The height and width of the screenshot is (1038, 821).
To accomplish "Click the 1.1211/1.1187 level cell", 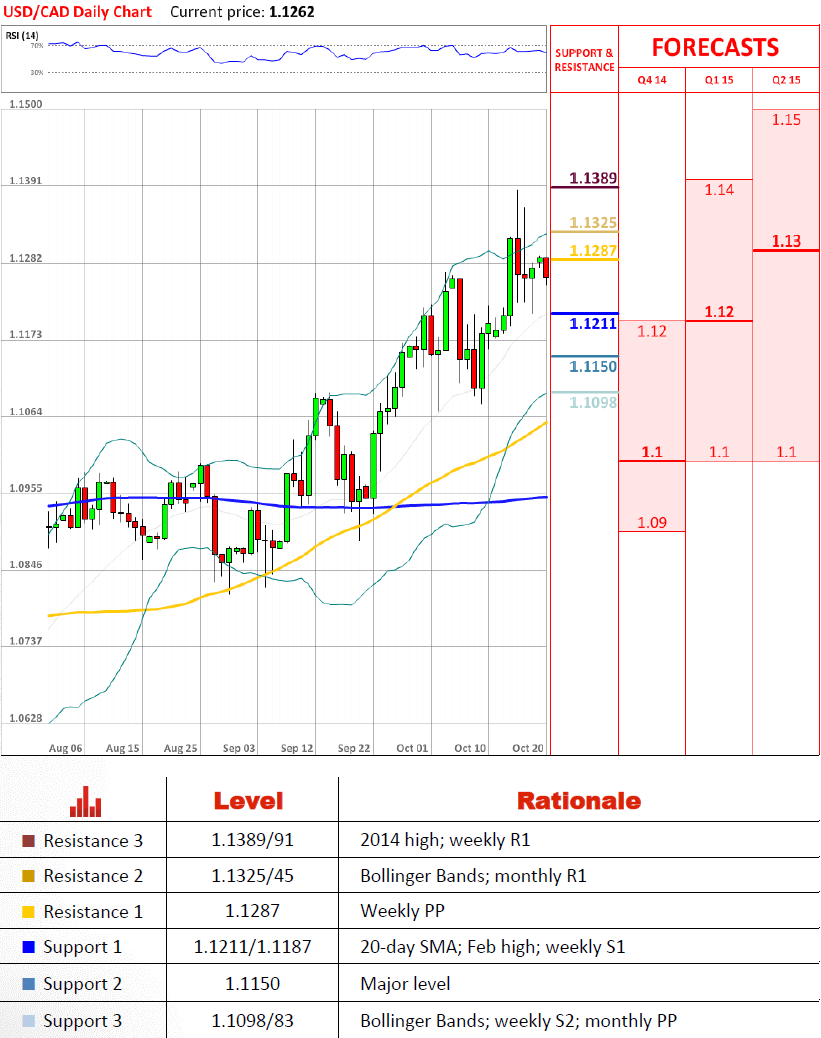I will [252, 947].
